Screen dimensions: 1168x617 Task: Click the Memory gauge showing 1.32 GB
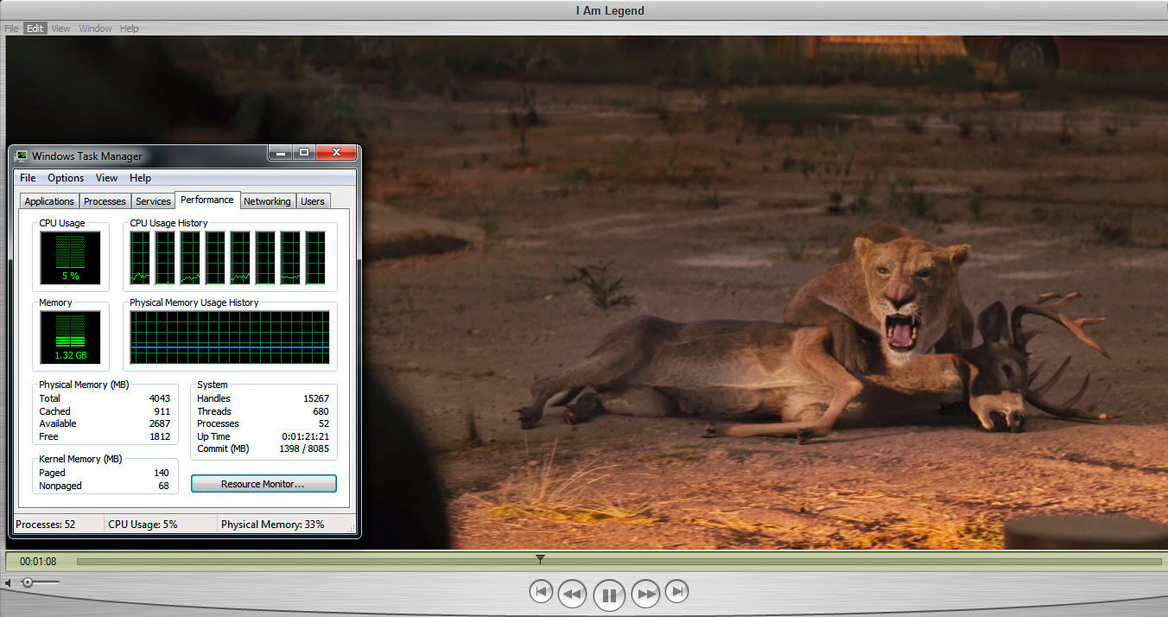coord(70,338)
